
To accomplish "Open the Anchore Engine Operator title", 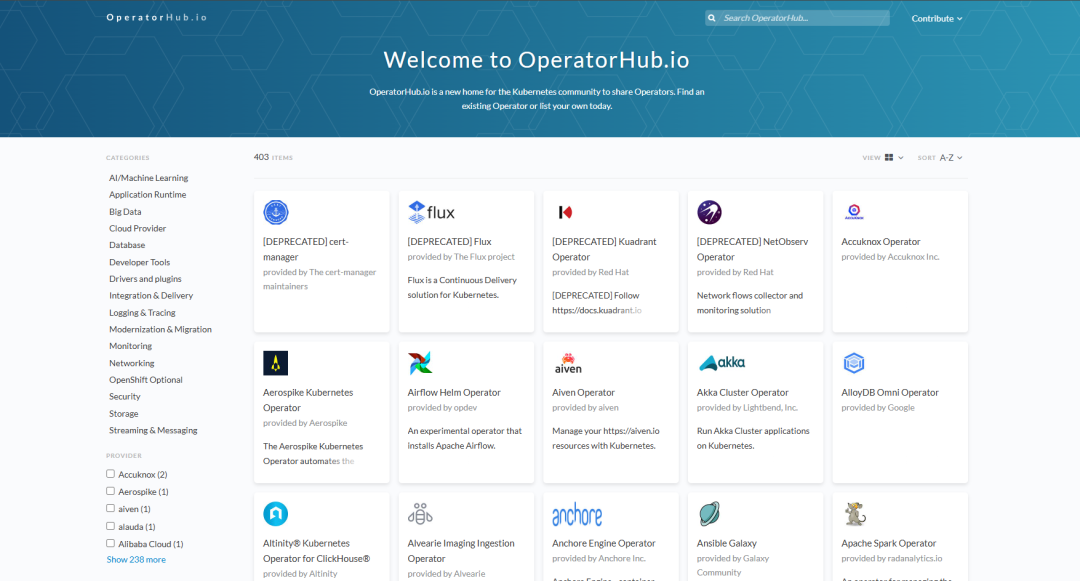I will point(603,543).
